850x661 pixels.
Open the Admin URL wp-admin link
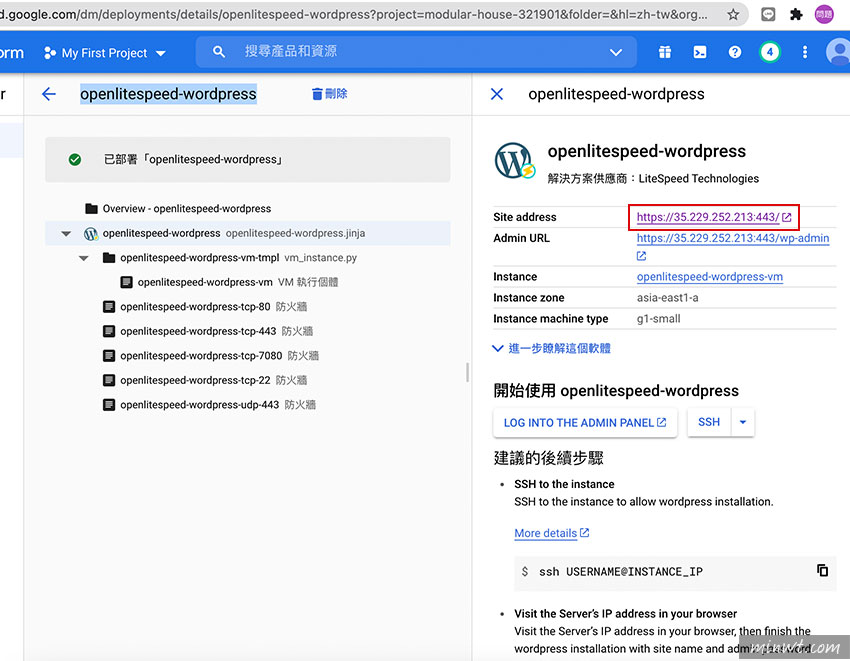click(733, 238)
